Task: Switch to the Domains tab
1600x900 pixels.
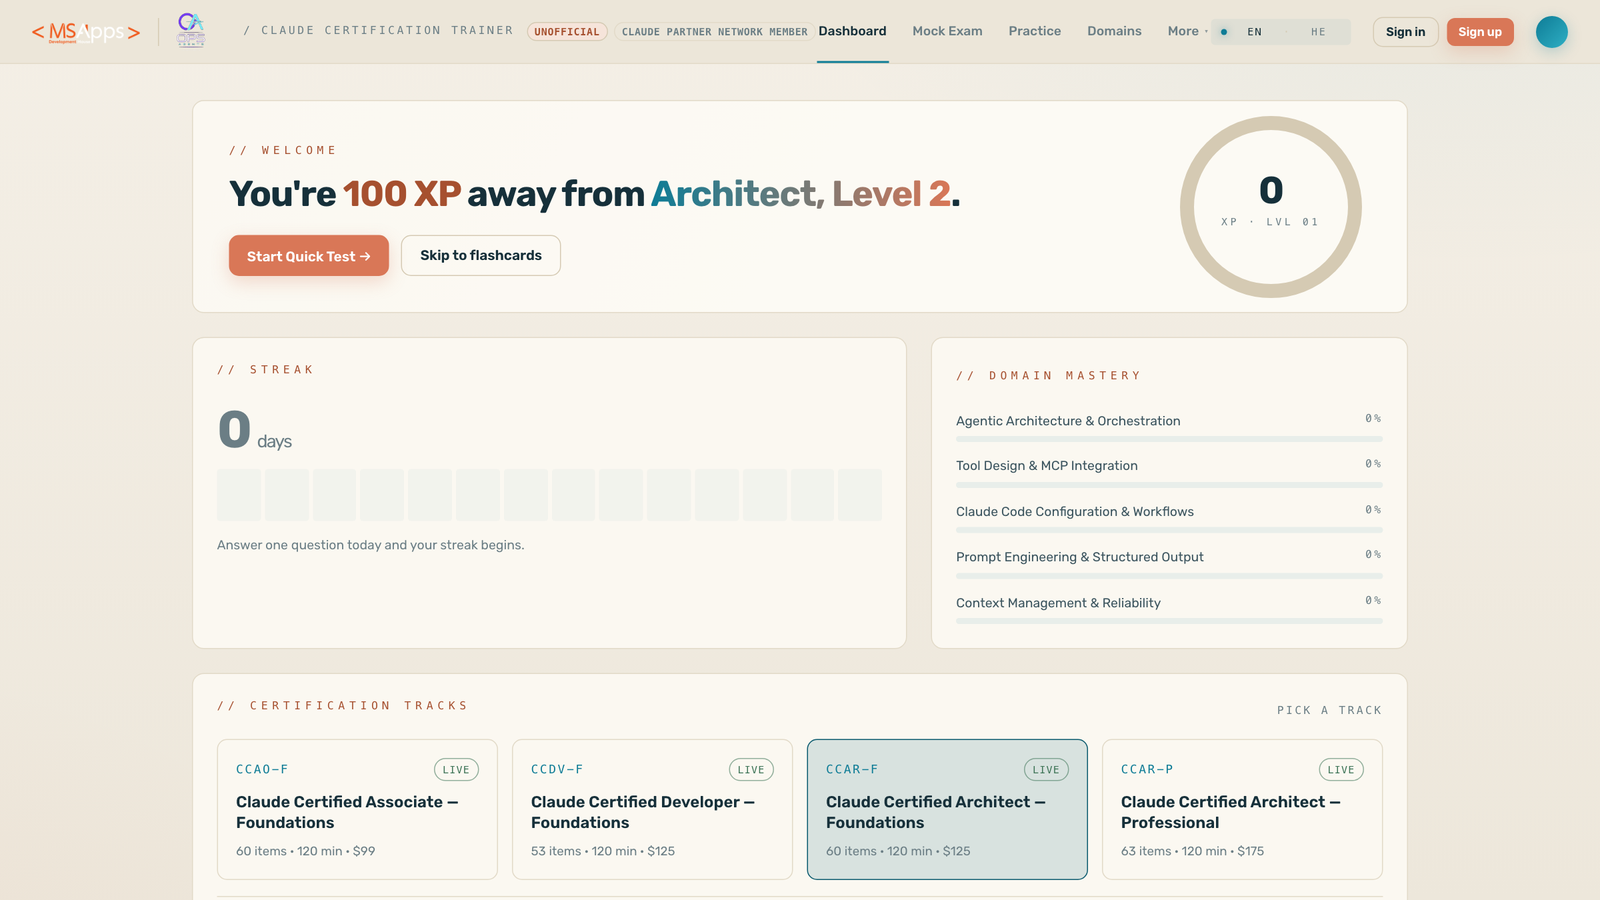Action: (1114, 31)
